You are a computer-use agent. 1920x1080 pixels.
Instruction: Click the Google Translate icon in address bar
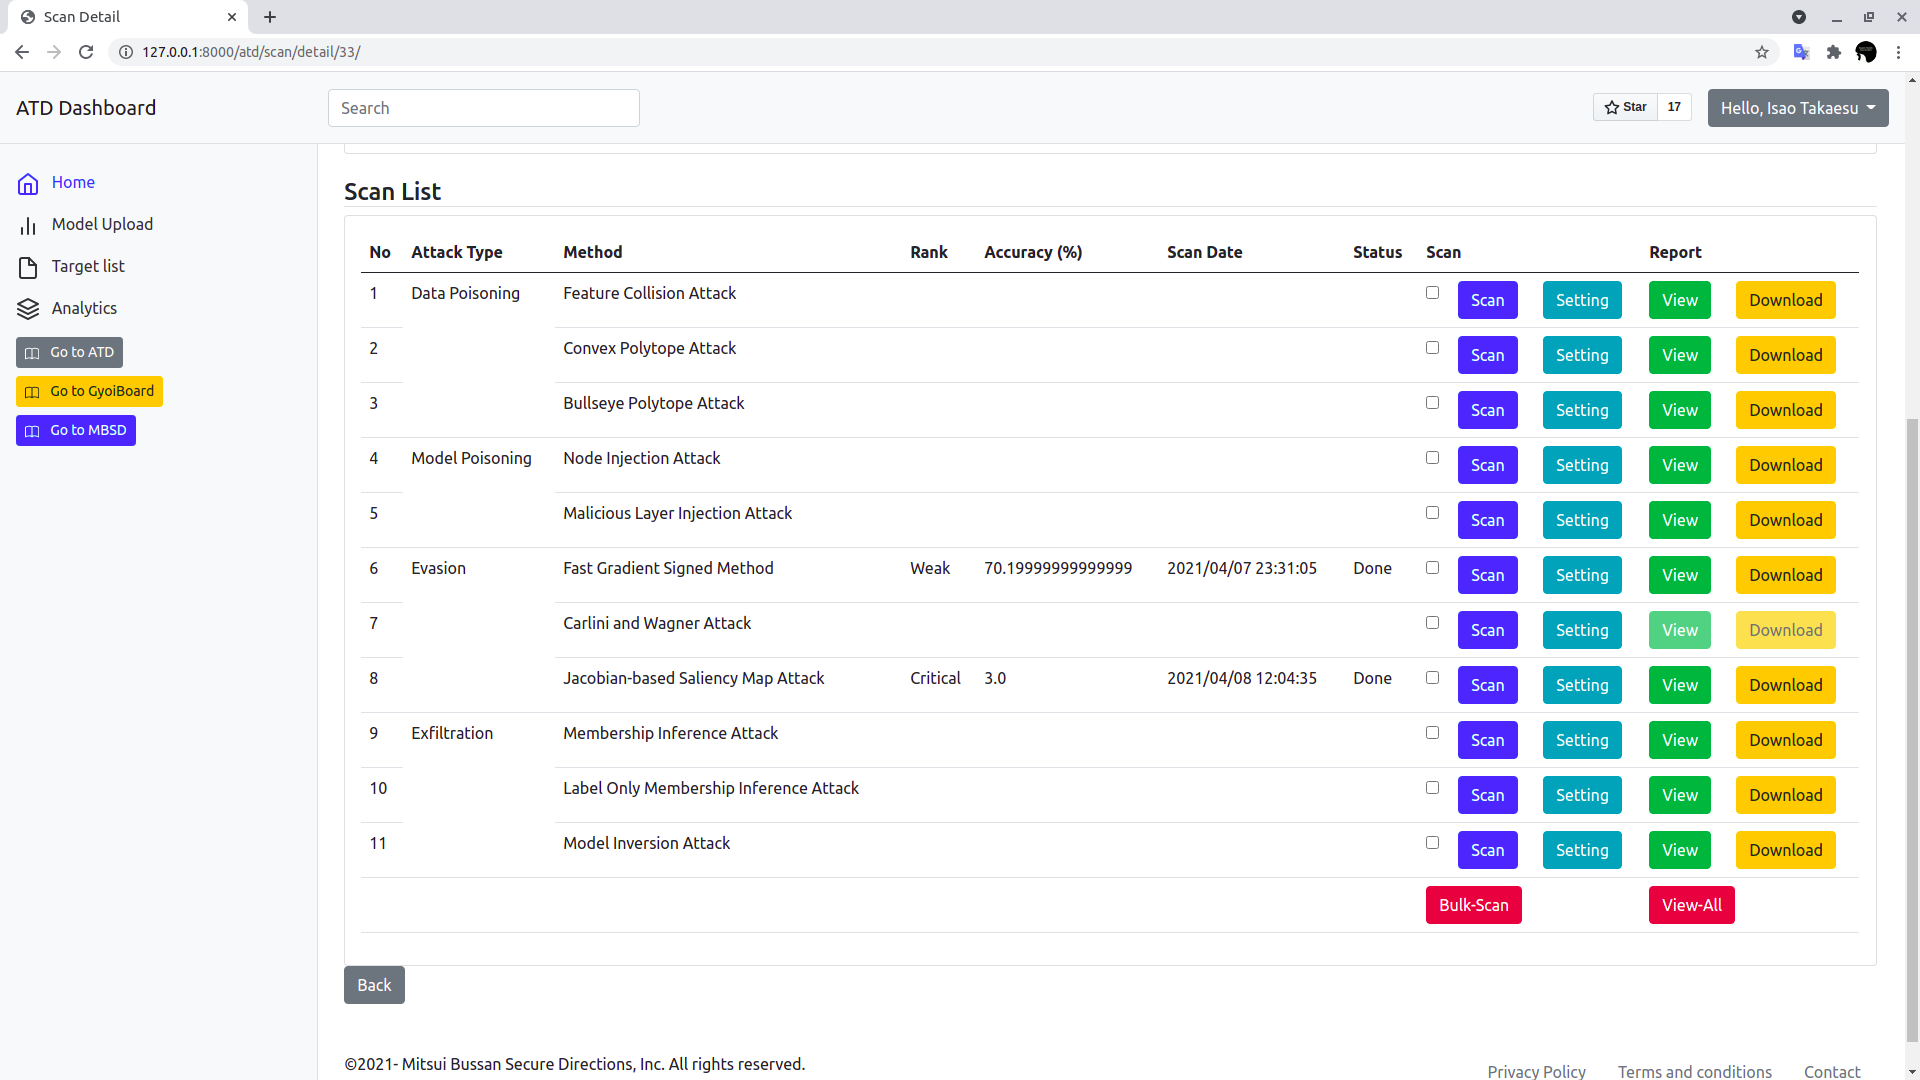[1801, 52]
